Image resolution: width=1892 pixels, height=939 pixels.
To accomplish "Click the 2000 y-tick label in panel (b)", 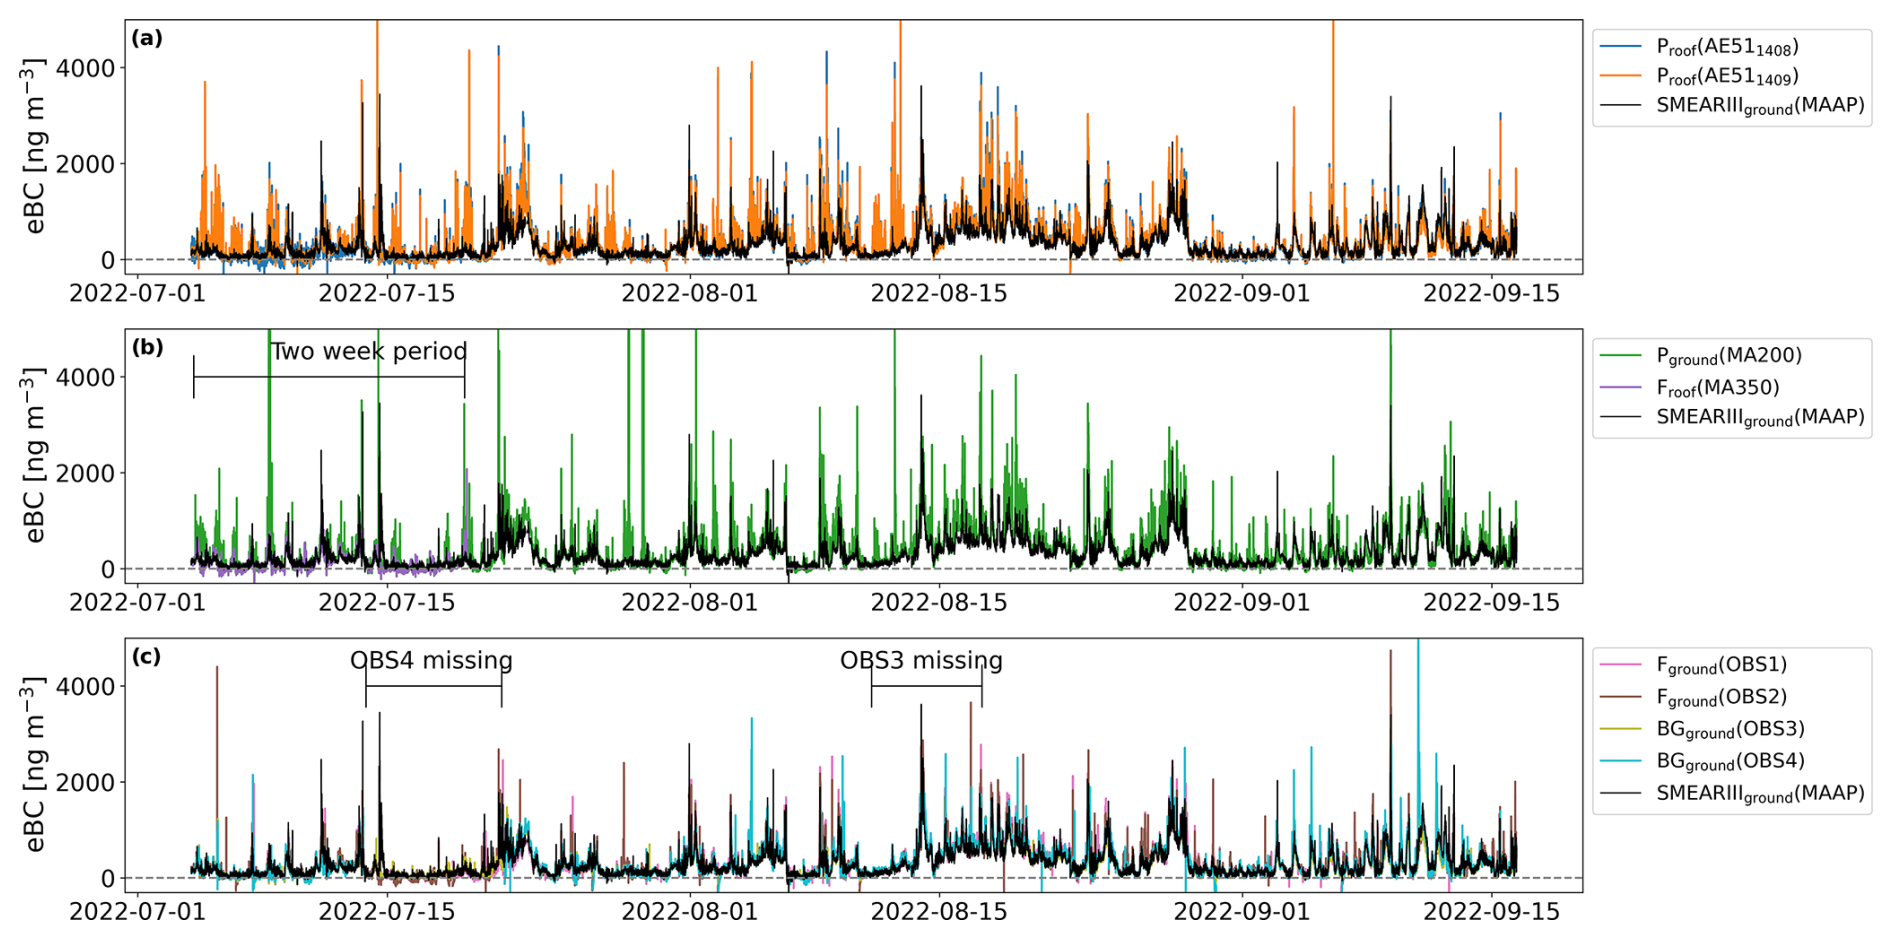I will coord(88,473).
